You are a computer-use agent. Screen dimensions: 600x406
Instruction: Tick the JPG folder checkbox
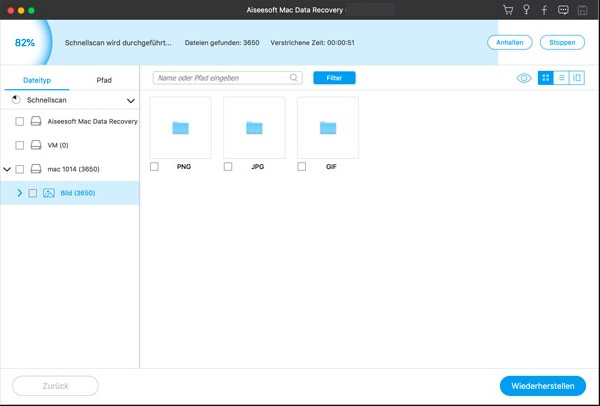pos(228,167)
